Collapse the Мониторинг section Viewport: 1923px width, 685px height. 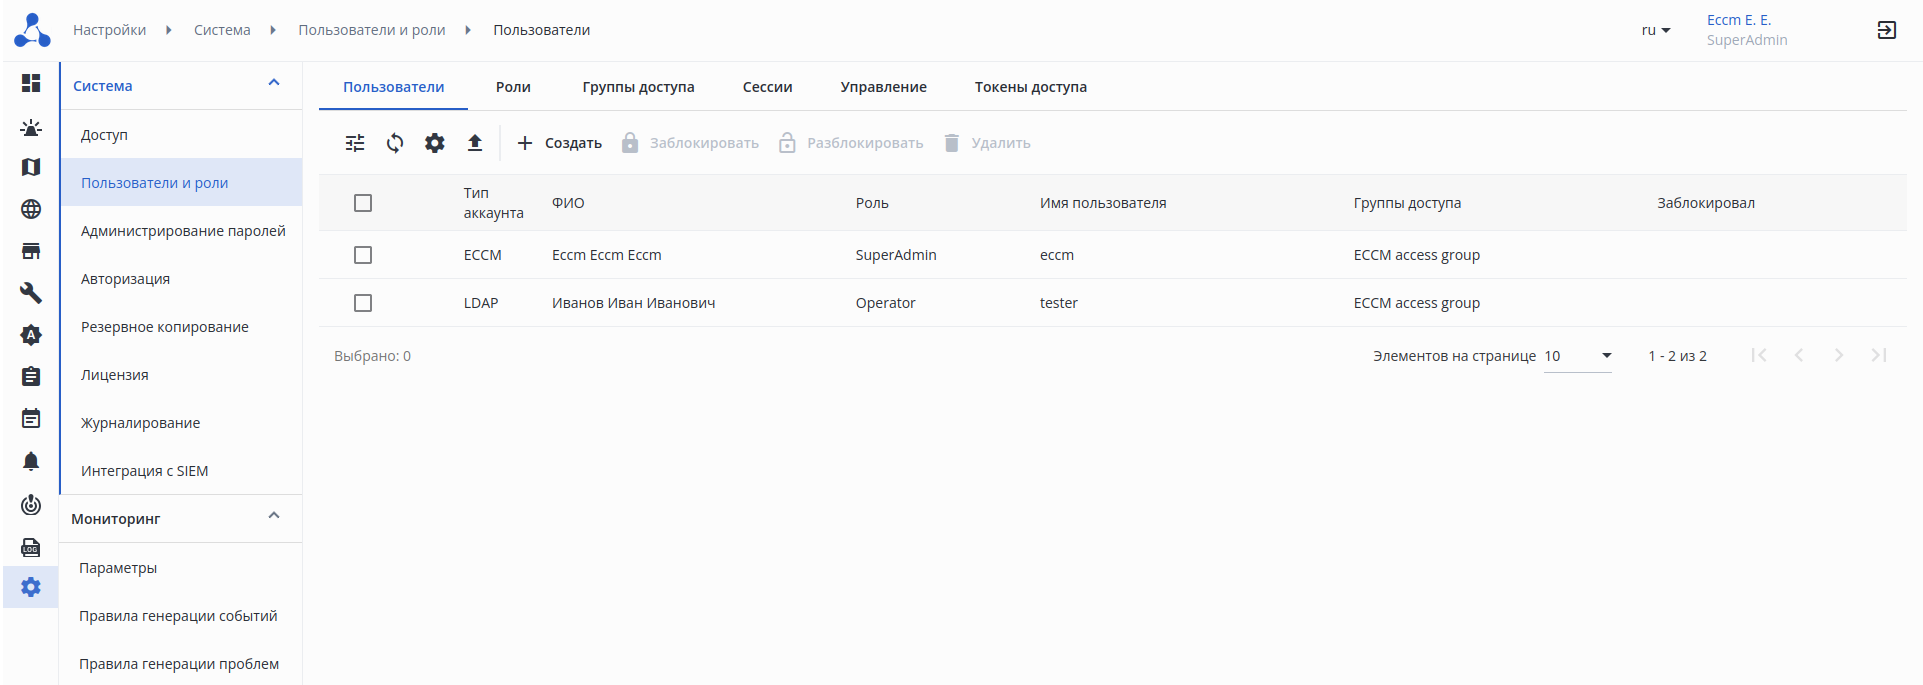(274, 516)
